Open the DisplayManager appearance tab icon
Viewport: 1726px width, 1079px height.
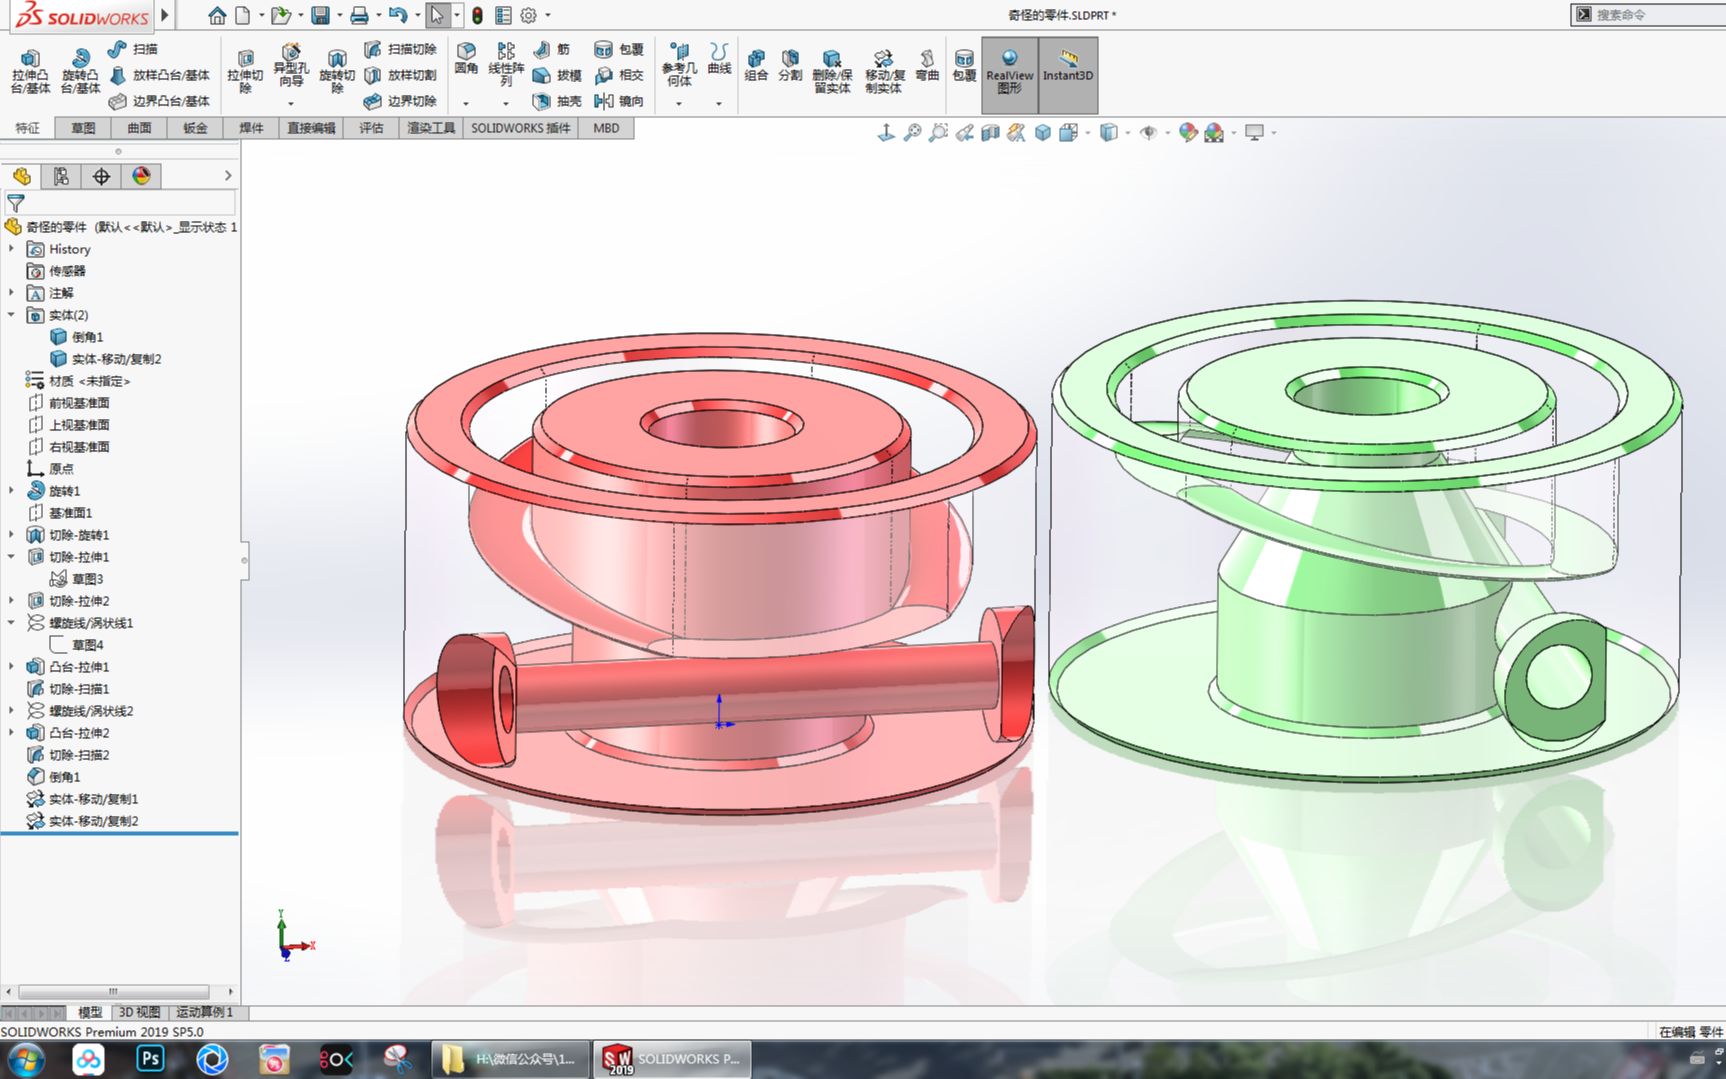pyautogui.click(x=141, y=176)
